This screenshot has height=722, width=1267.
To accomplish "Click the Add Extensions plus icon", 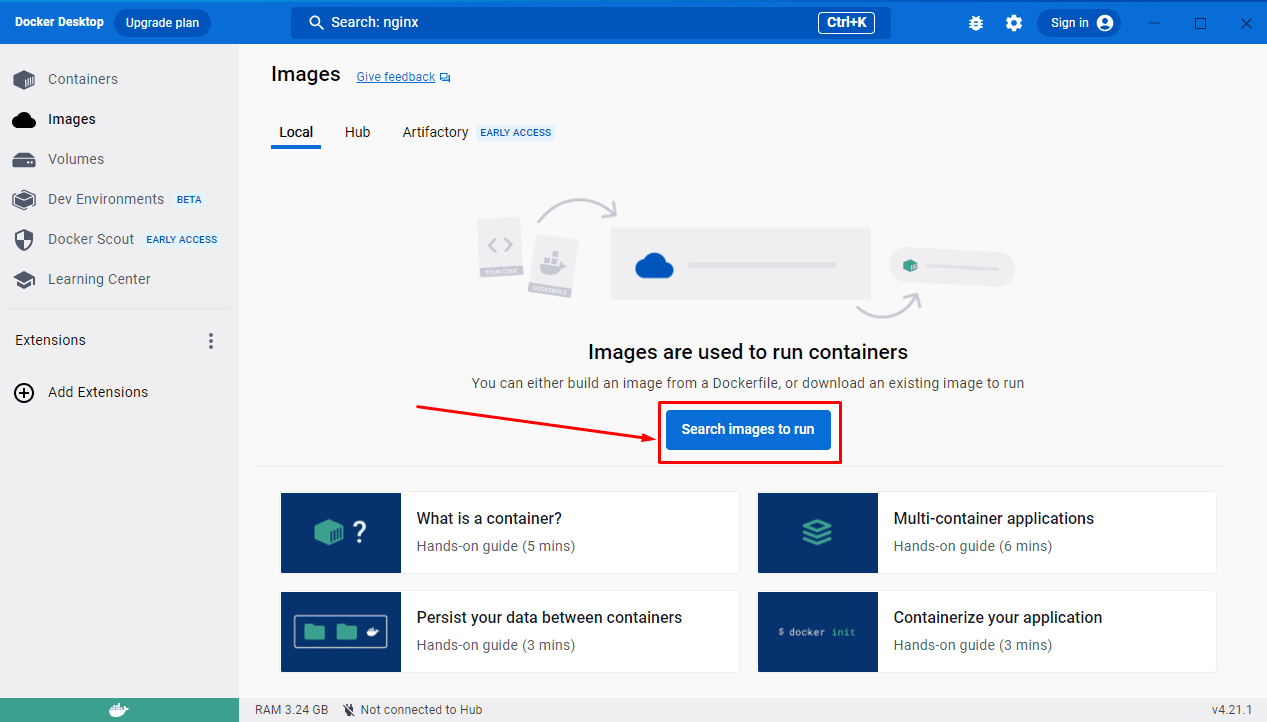I will coord(24,393).
